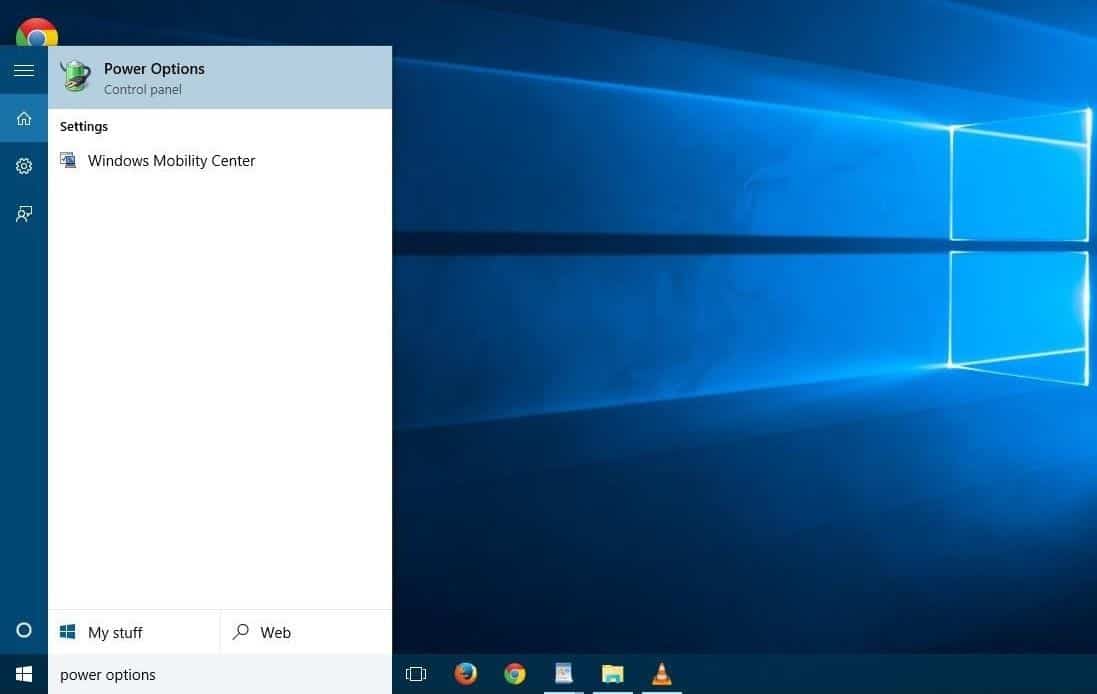The image size is (1097, 694).
Task: Click the Home icon in sidebar
Action: [x=24, y=119]
